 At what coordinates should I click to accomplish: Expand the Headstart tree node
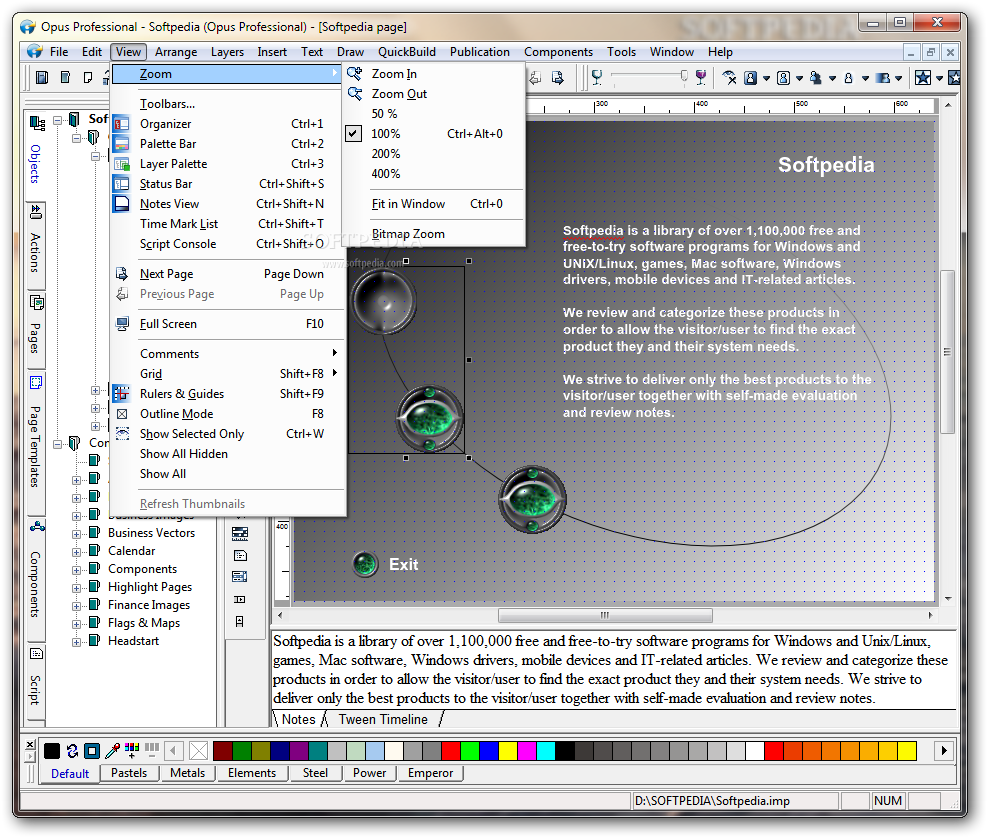tap(76, 642)
